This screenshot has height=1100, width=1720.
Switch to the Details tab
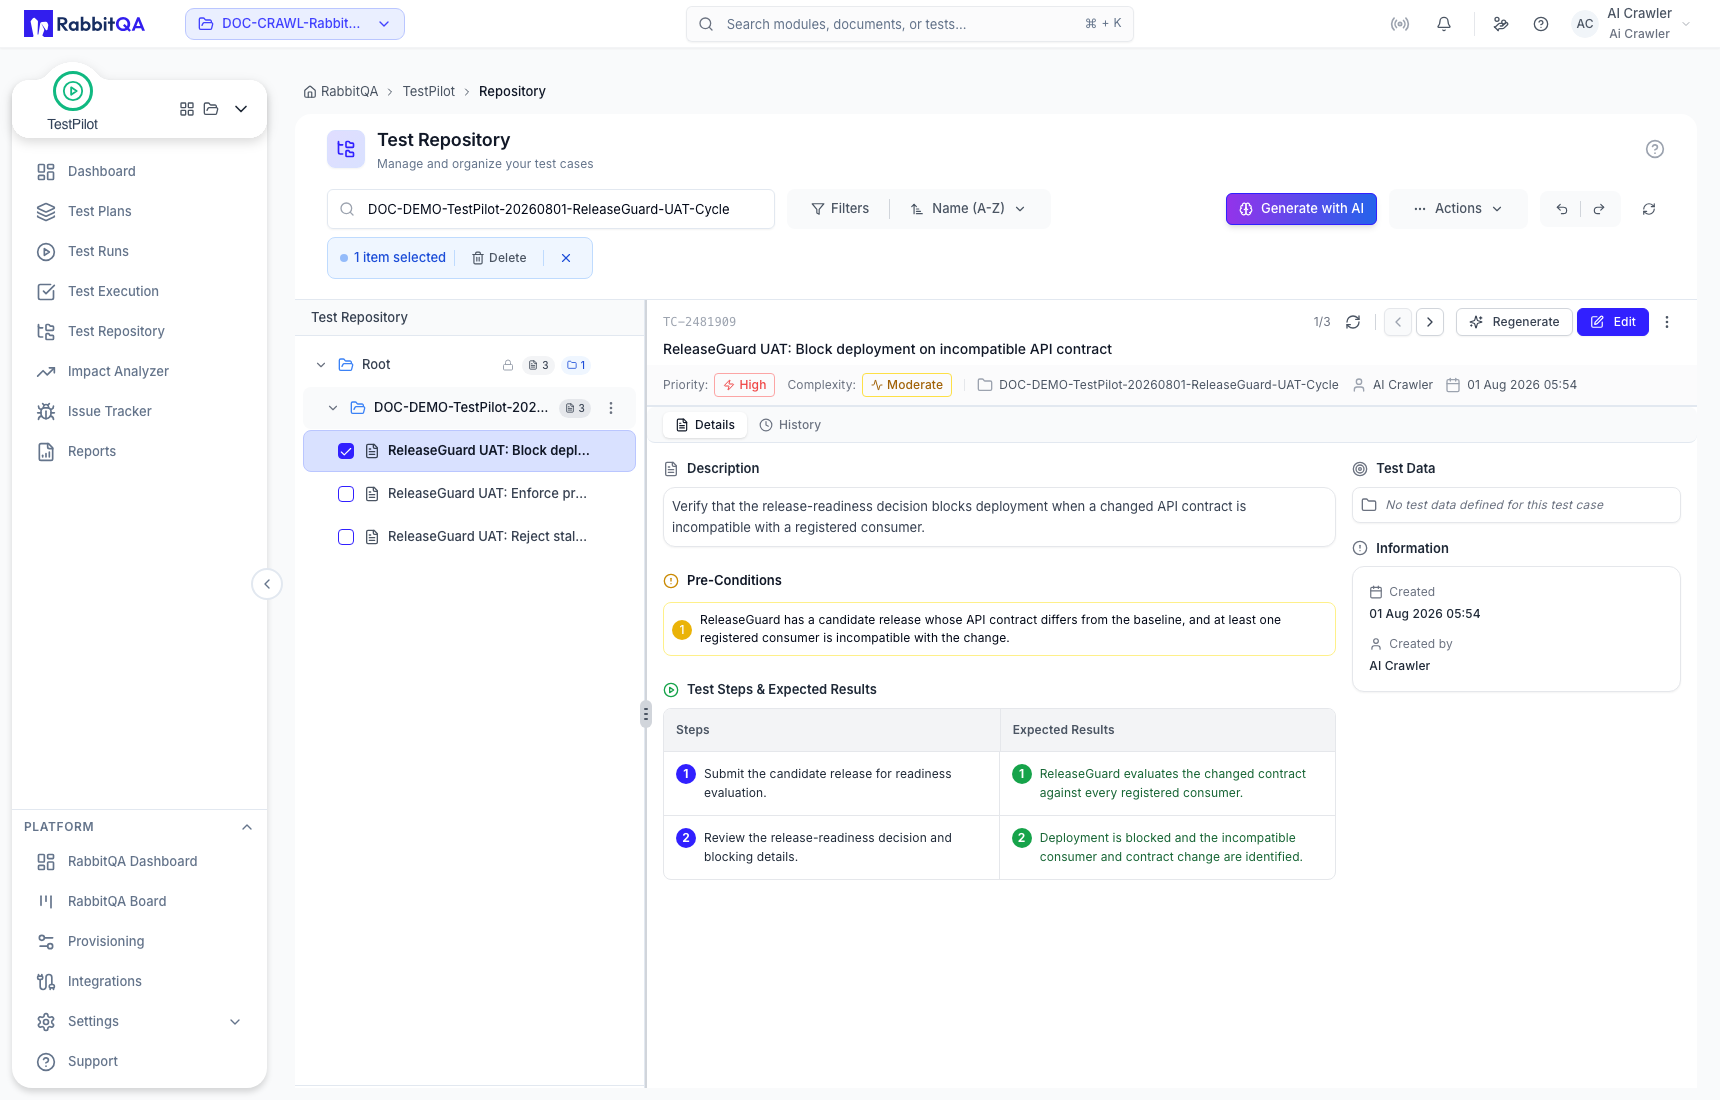point(705,425)
